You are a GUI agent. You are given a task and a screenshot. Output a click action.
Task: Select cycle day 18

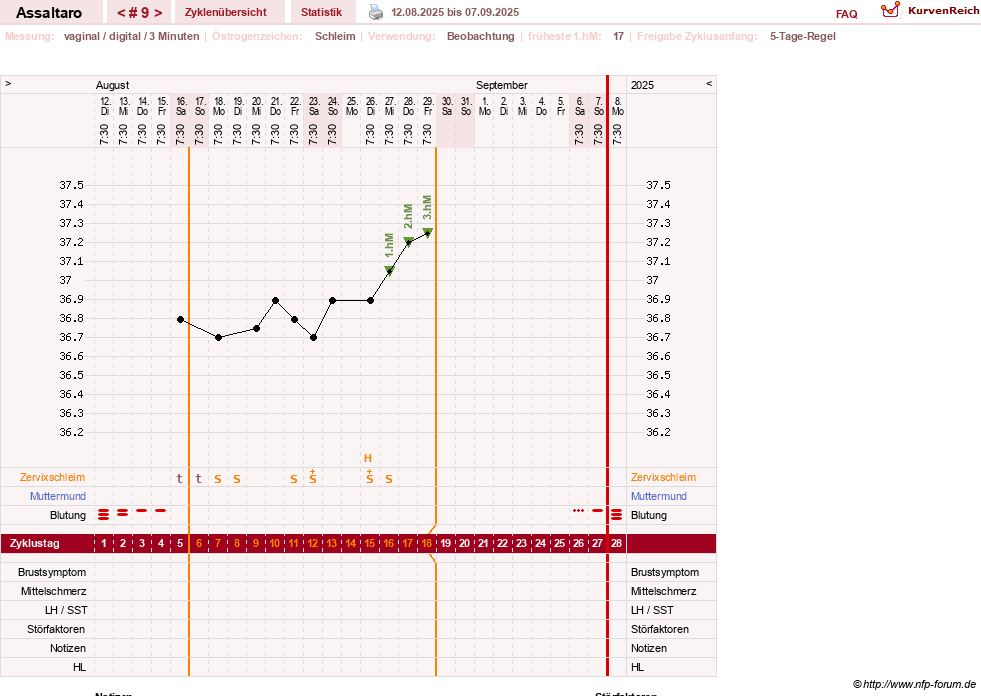[427, 543]
